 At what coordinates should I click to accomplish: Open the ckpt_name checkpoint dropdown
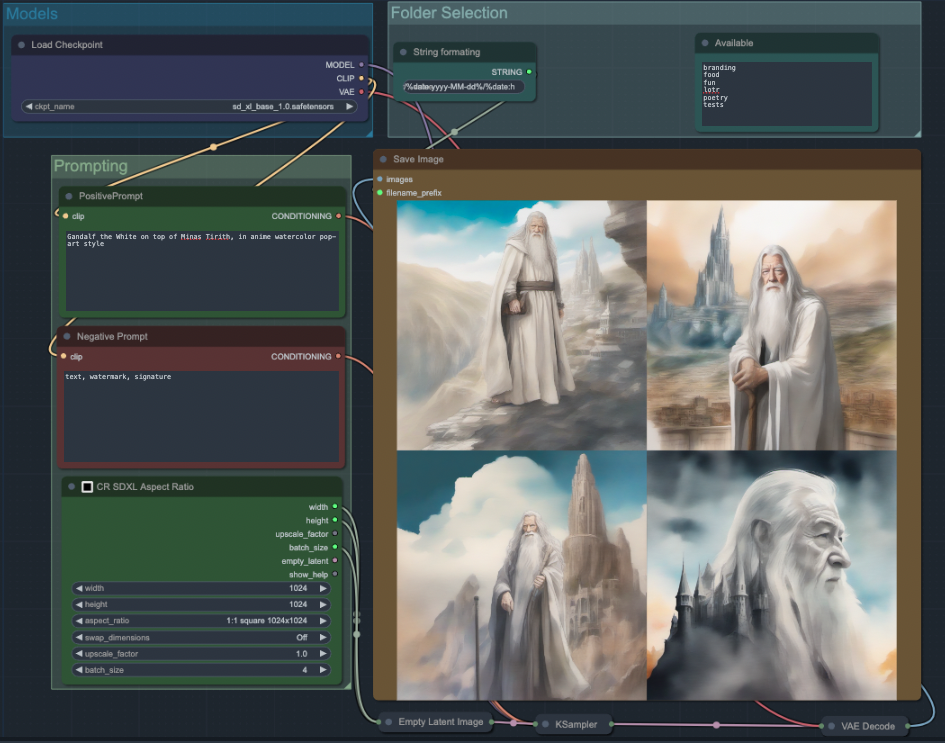(190, 106)
